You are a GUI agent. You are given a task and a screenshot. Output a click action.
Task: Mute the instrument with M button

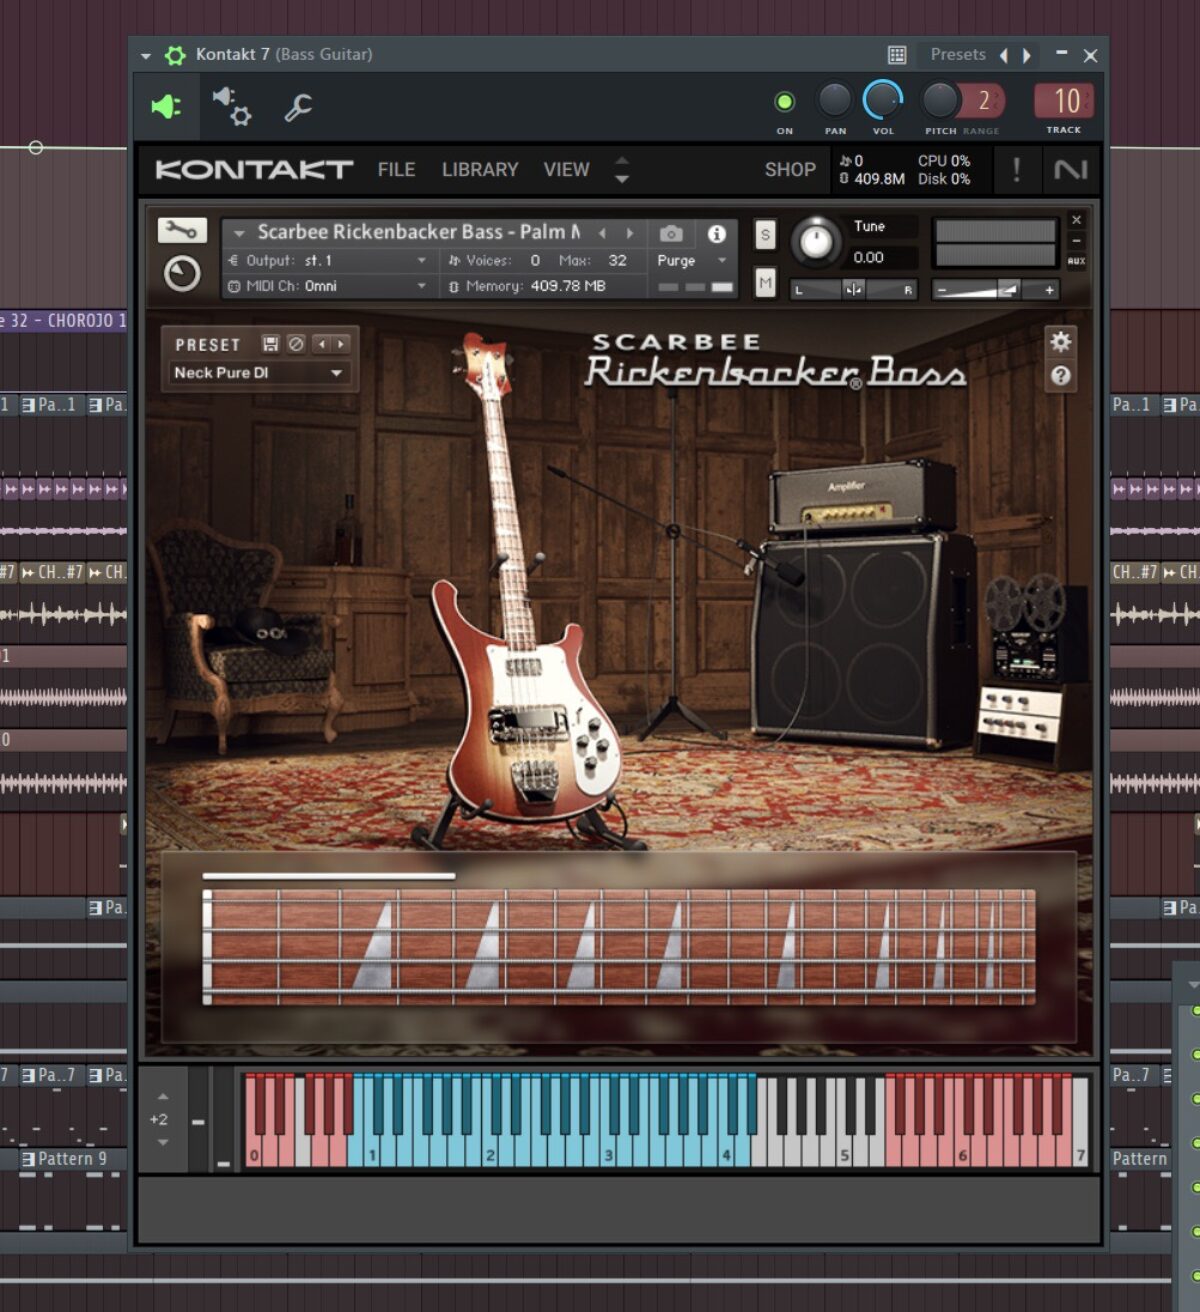pos(765,283)
